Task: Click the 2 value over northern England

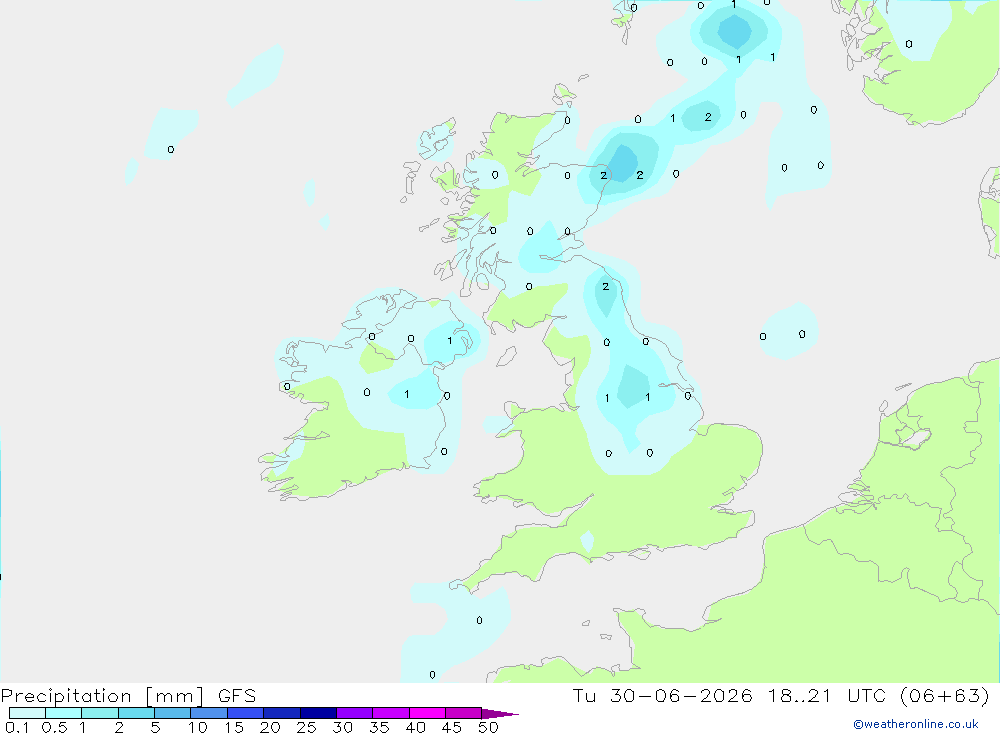Action: 606,286
